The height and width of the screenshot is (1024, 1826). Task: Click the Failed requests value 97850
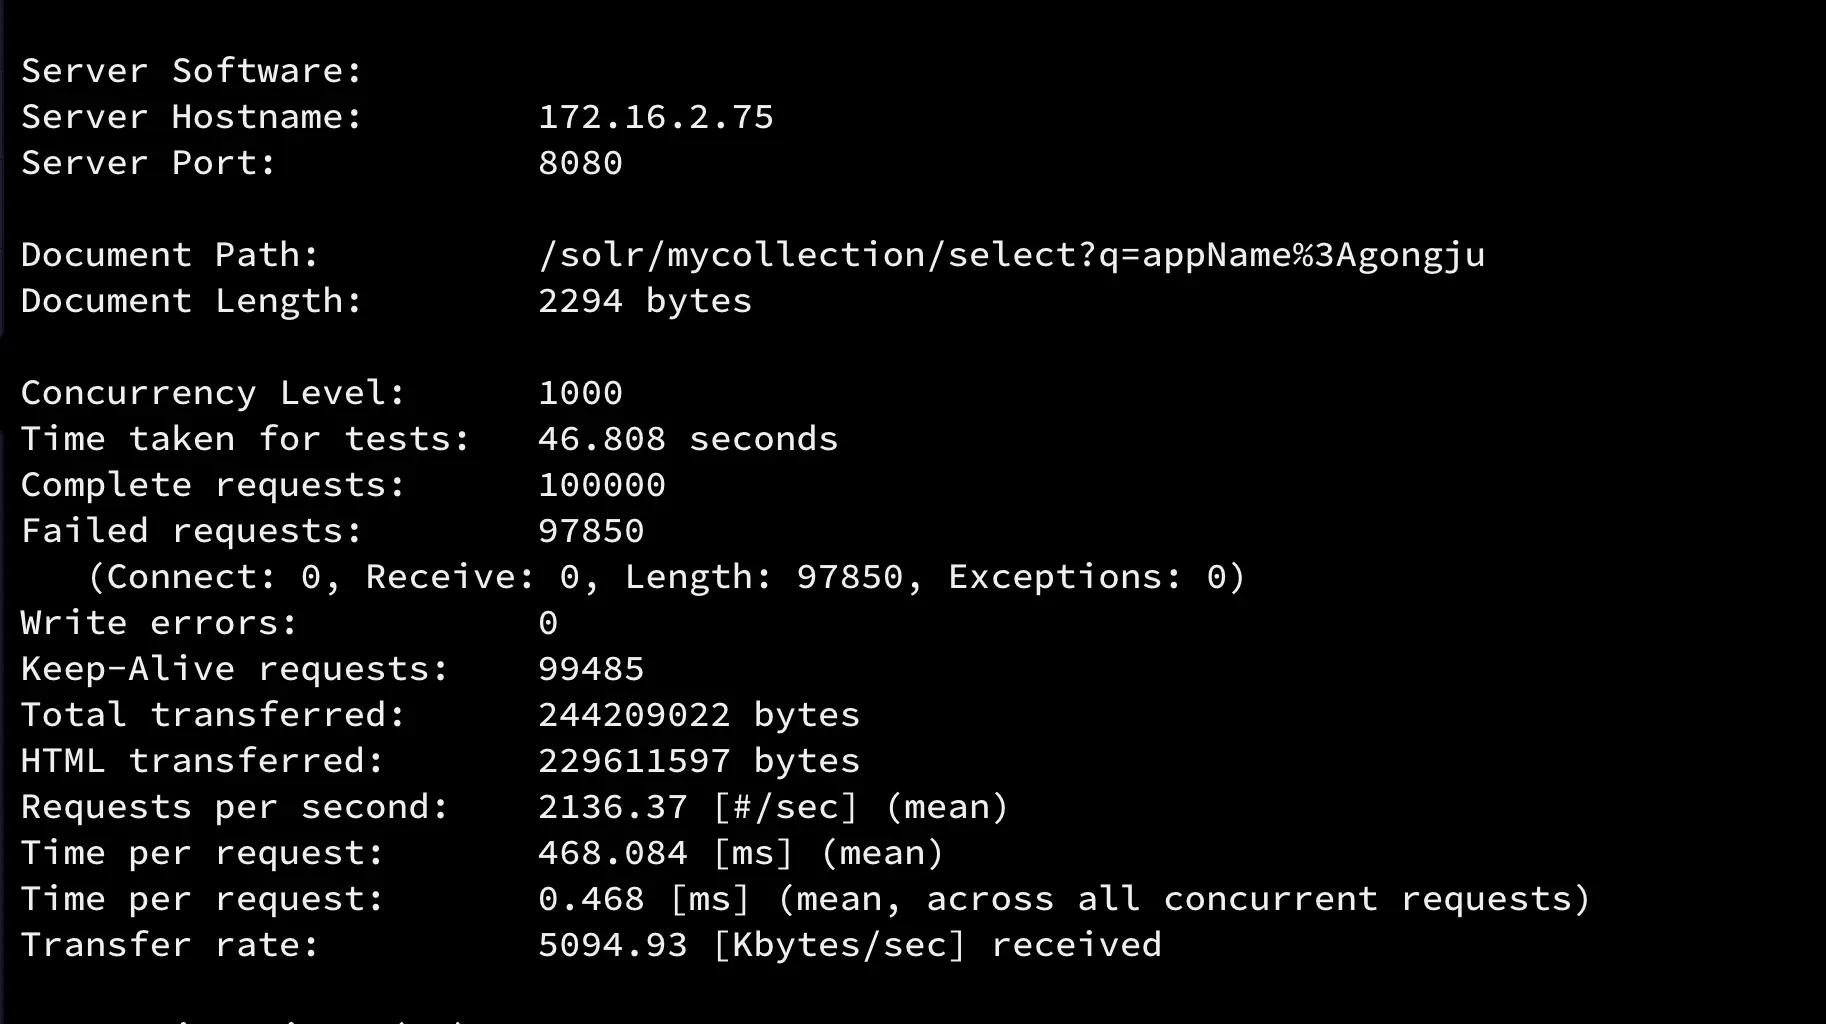[591, 531]
